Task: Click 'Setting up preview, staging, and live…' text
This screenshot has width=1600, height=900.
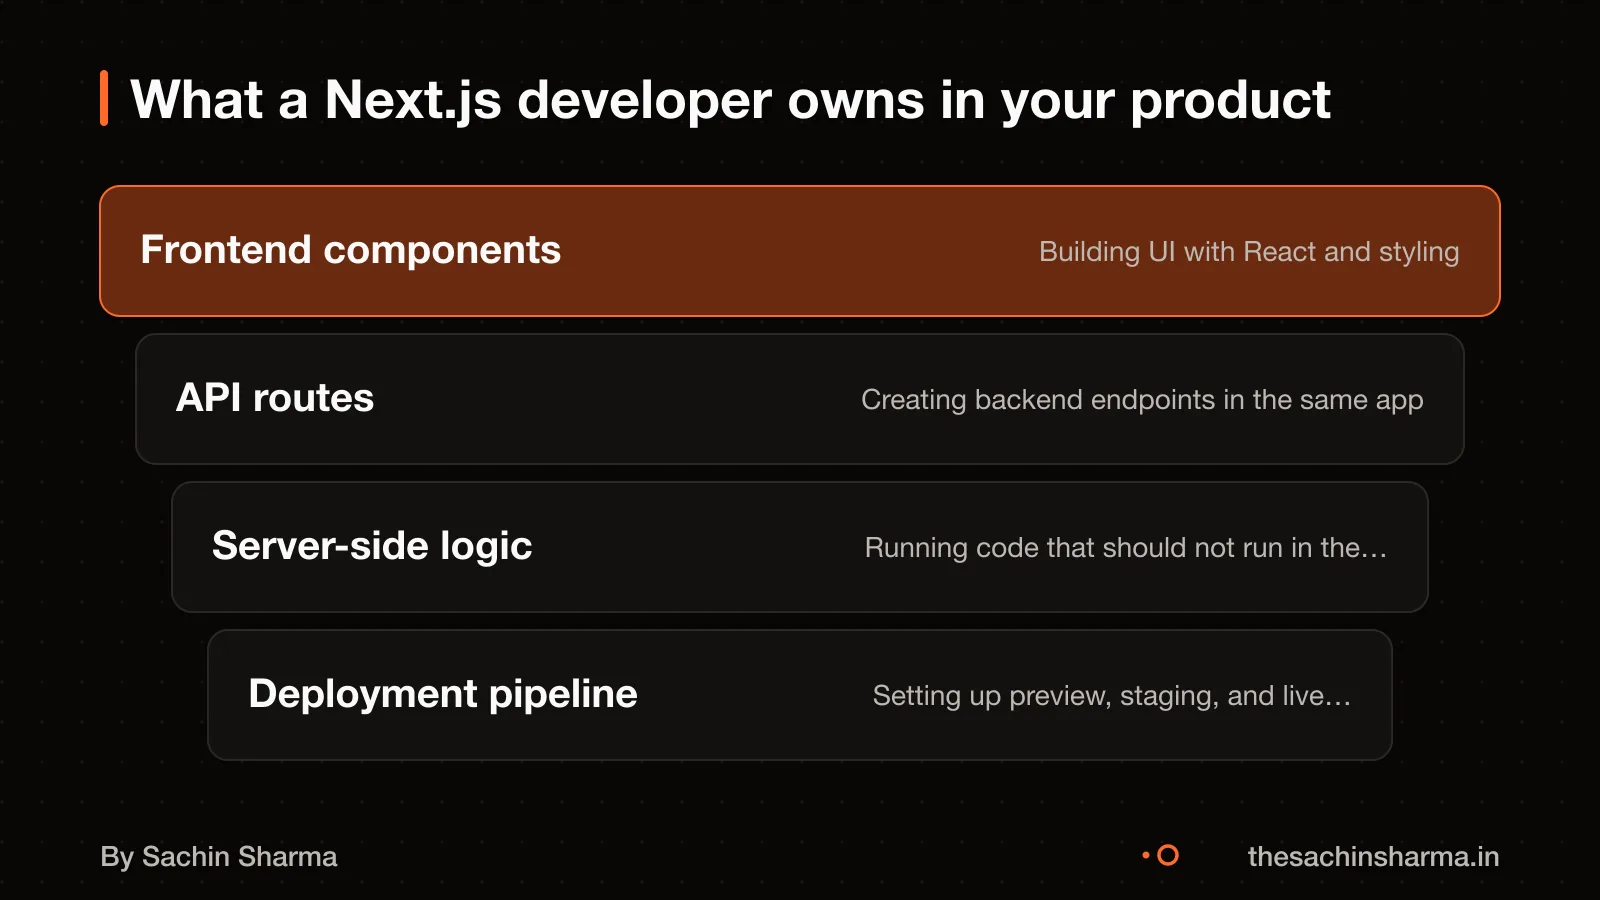Action: click(1112, 696)
